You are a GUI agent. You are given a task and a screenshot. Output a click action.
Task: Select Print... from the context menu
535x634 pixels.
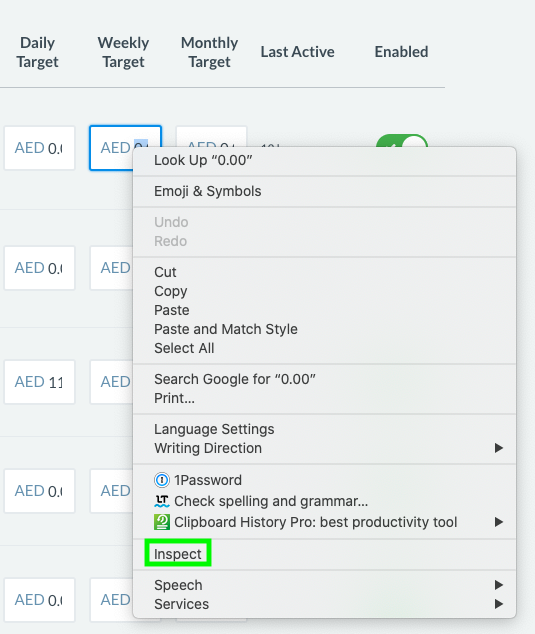tap(174, 398)
